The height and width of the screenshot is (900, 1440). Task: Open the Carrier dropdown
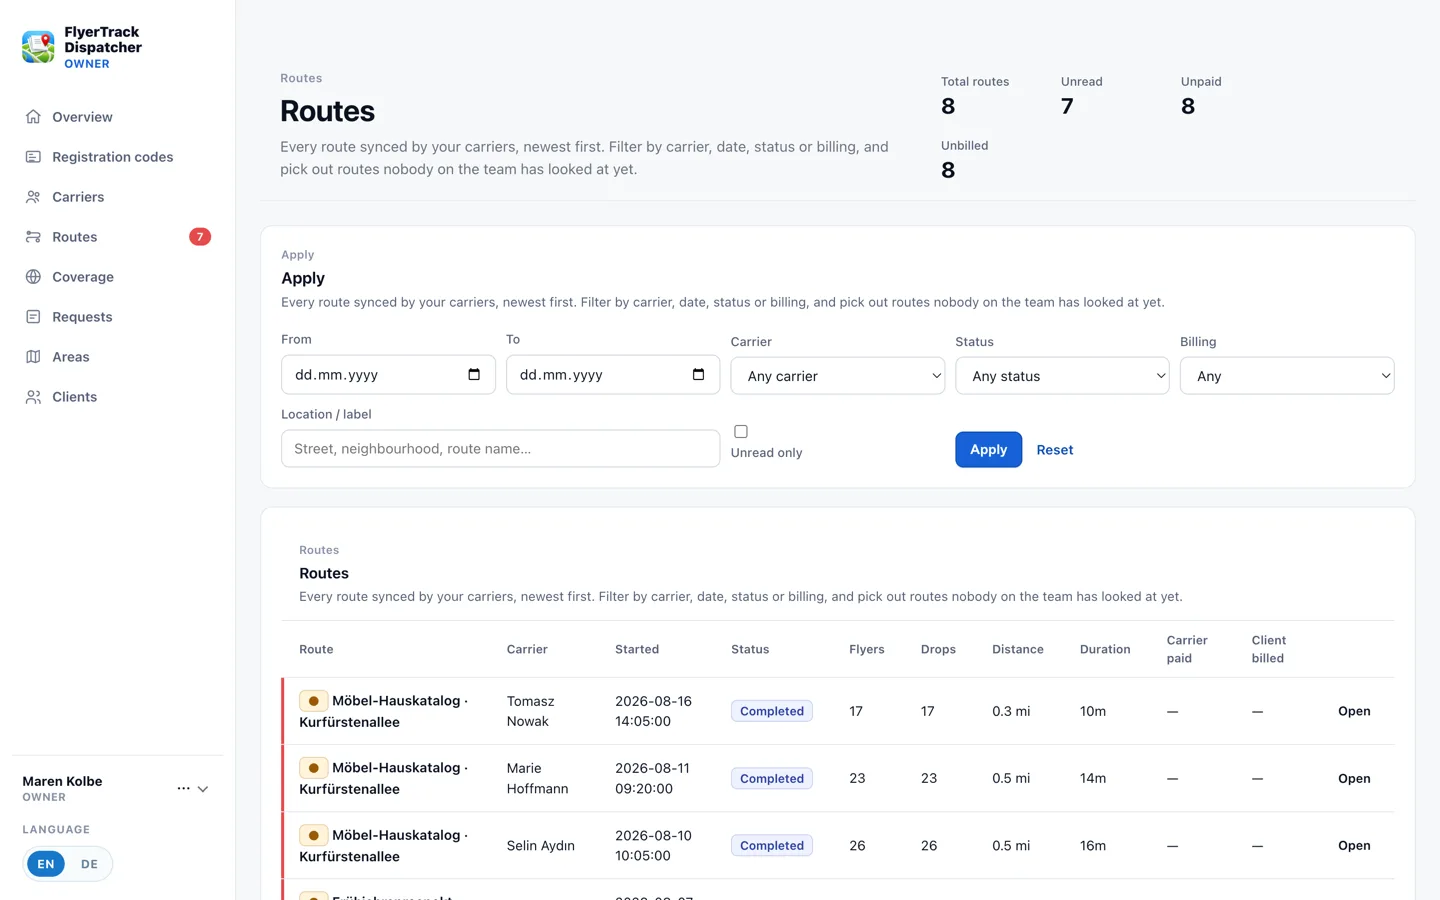pyautogui.click(x=838, y=376)
